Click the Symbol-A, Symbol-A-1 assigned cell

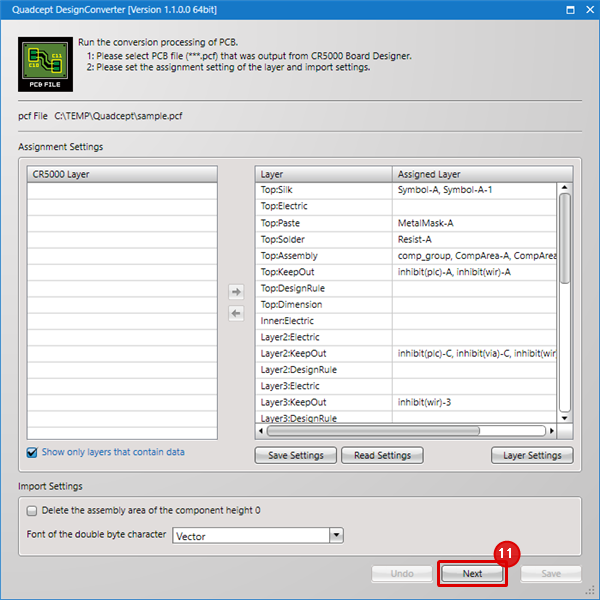[474, 190]
